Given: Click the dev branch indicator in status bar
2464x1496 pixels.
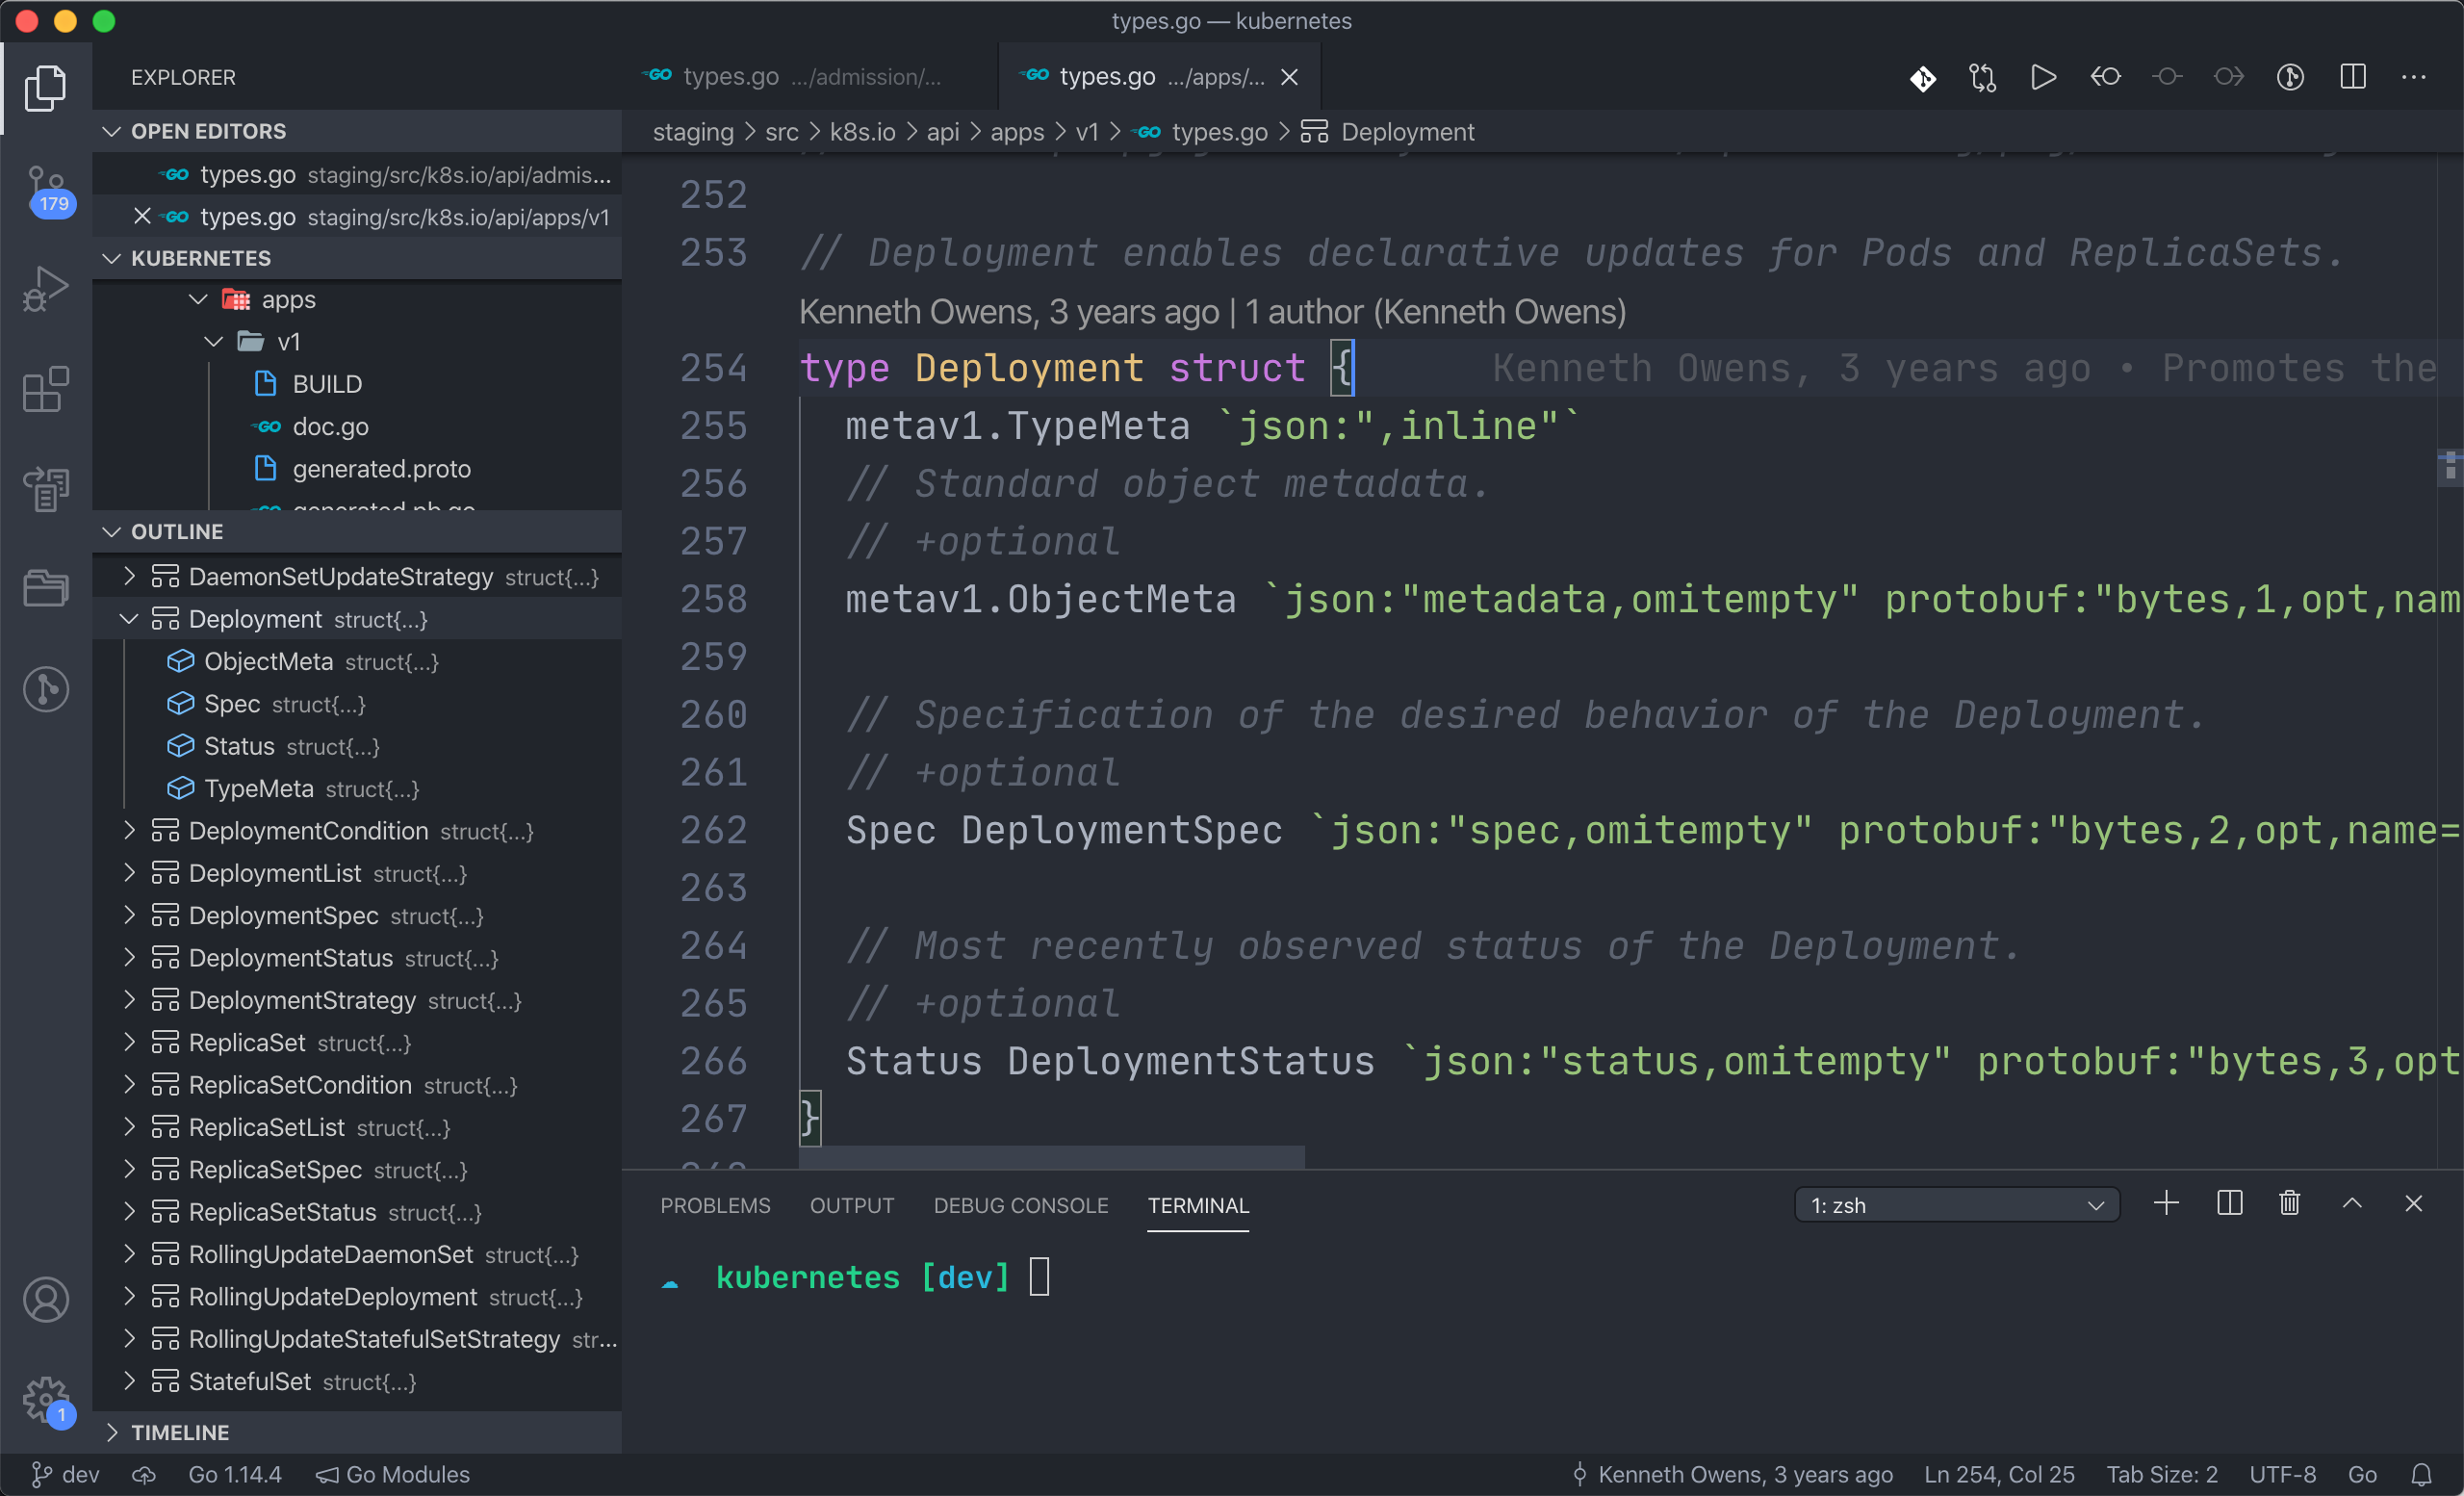Looking at the screenshot, I should [65, 1474].
